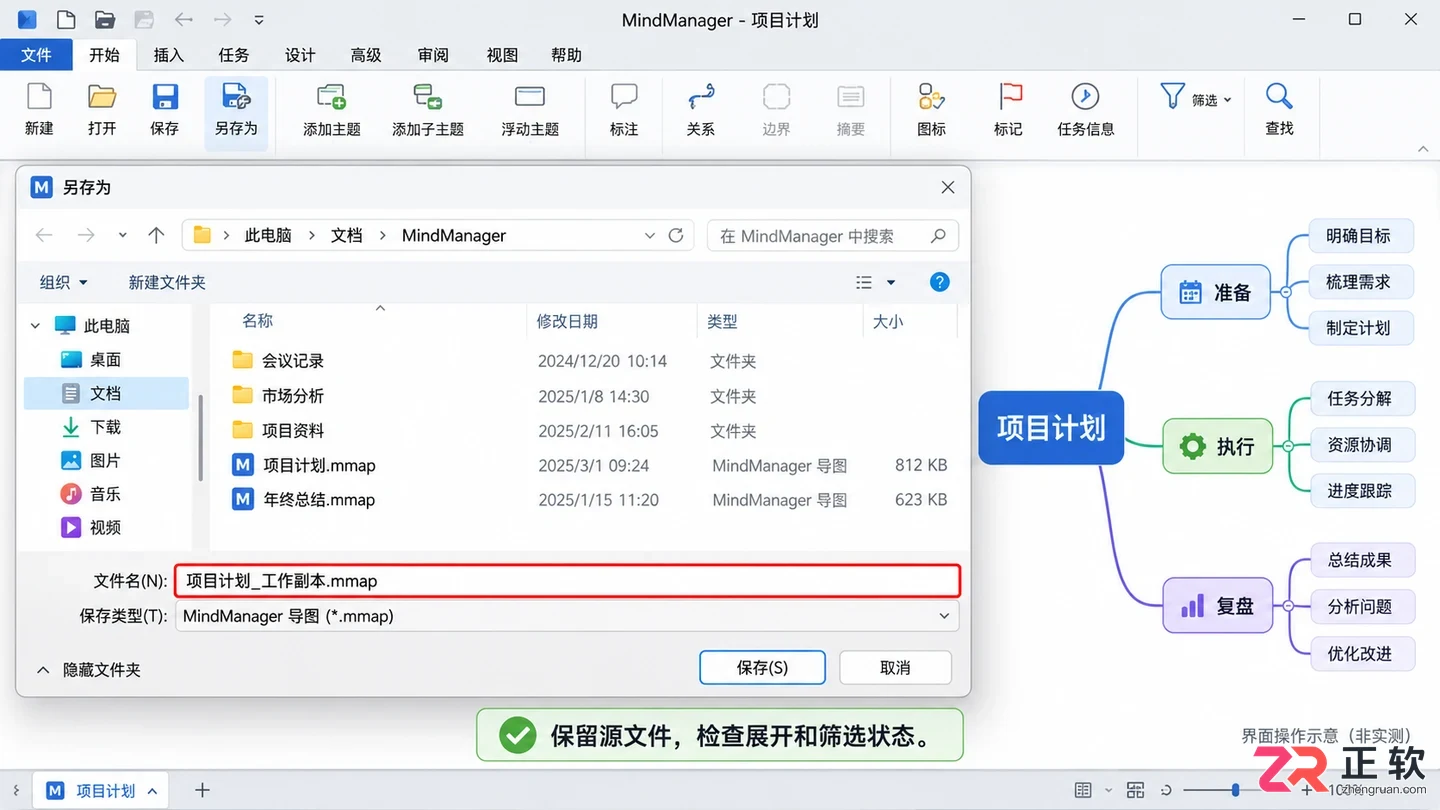Click the 添加主题 add topic icon

pos(331,97)
